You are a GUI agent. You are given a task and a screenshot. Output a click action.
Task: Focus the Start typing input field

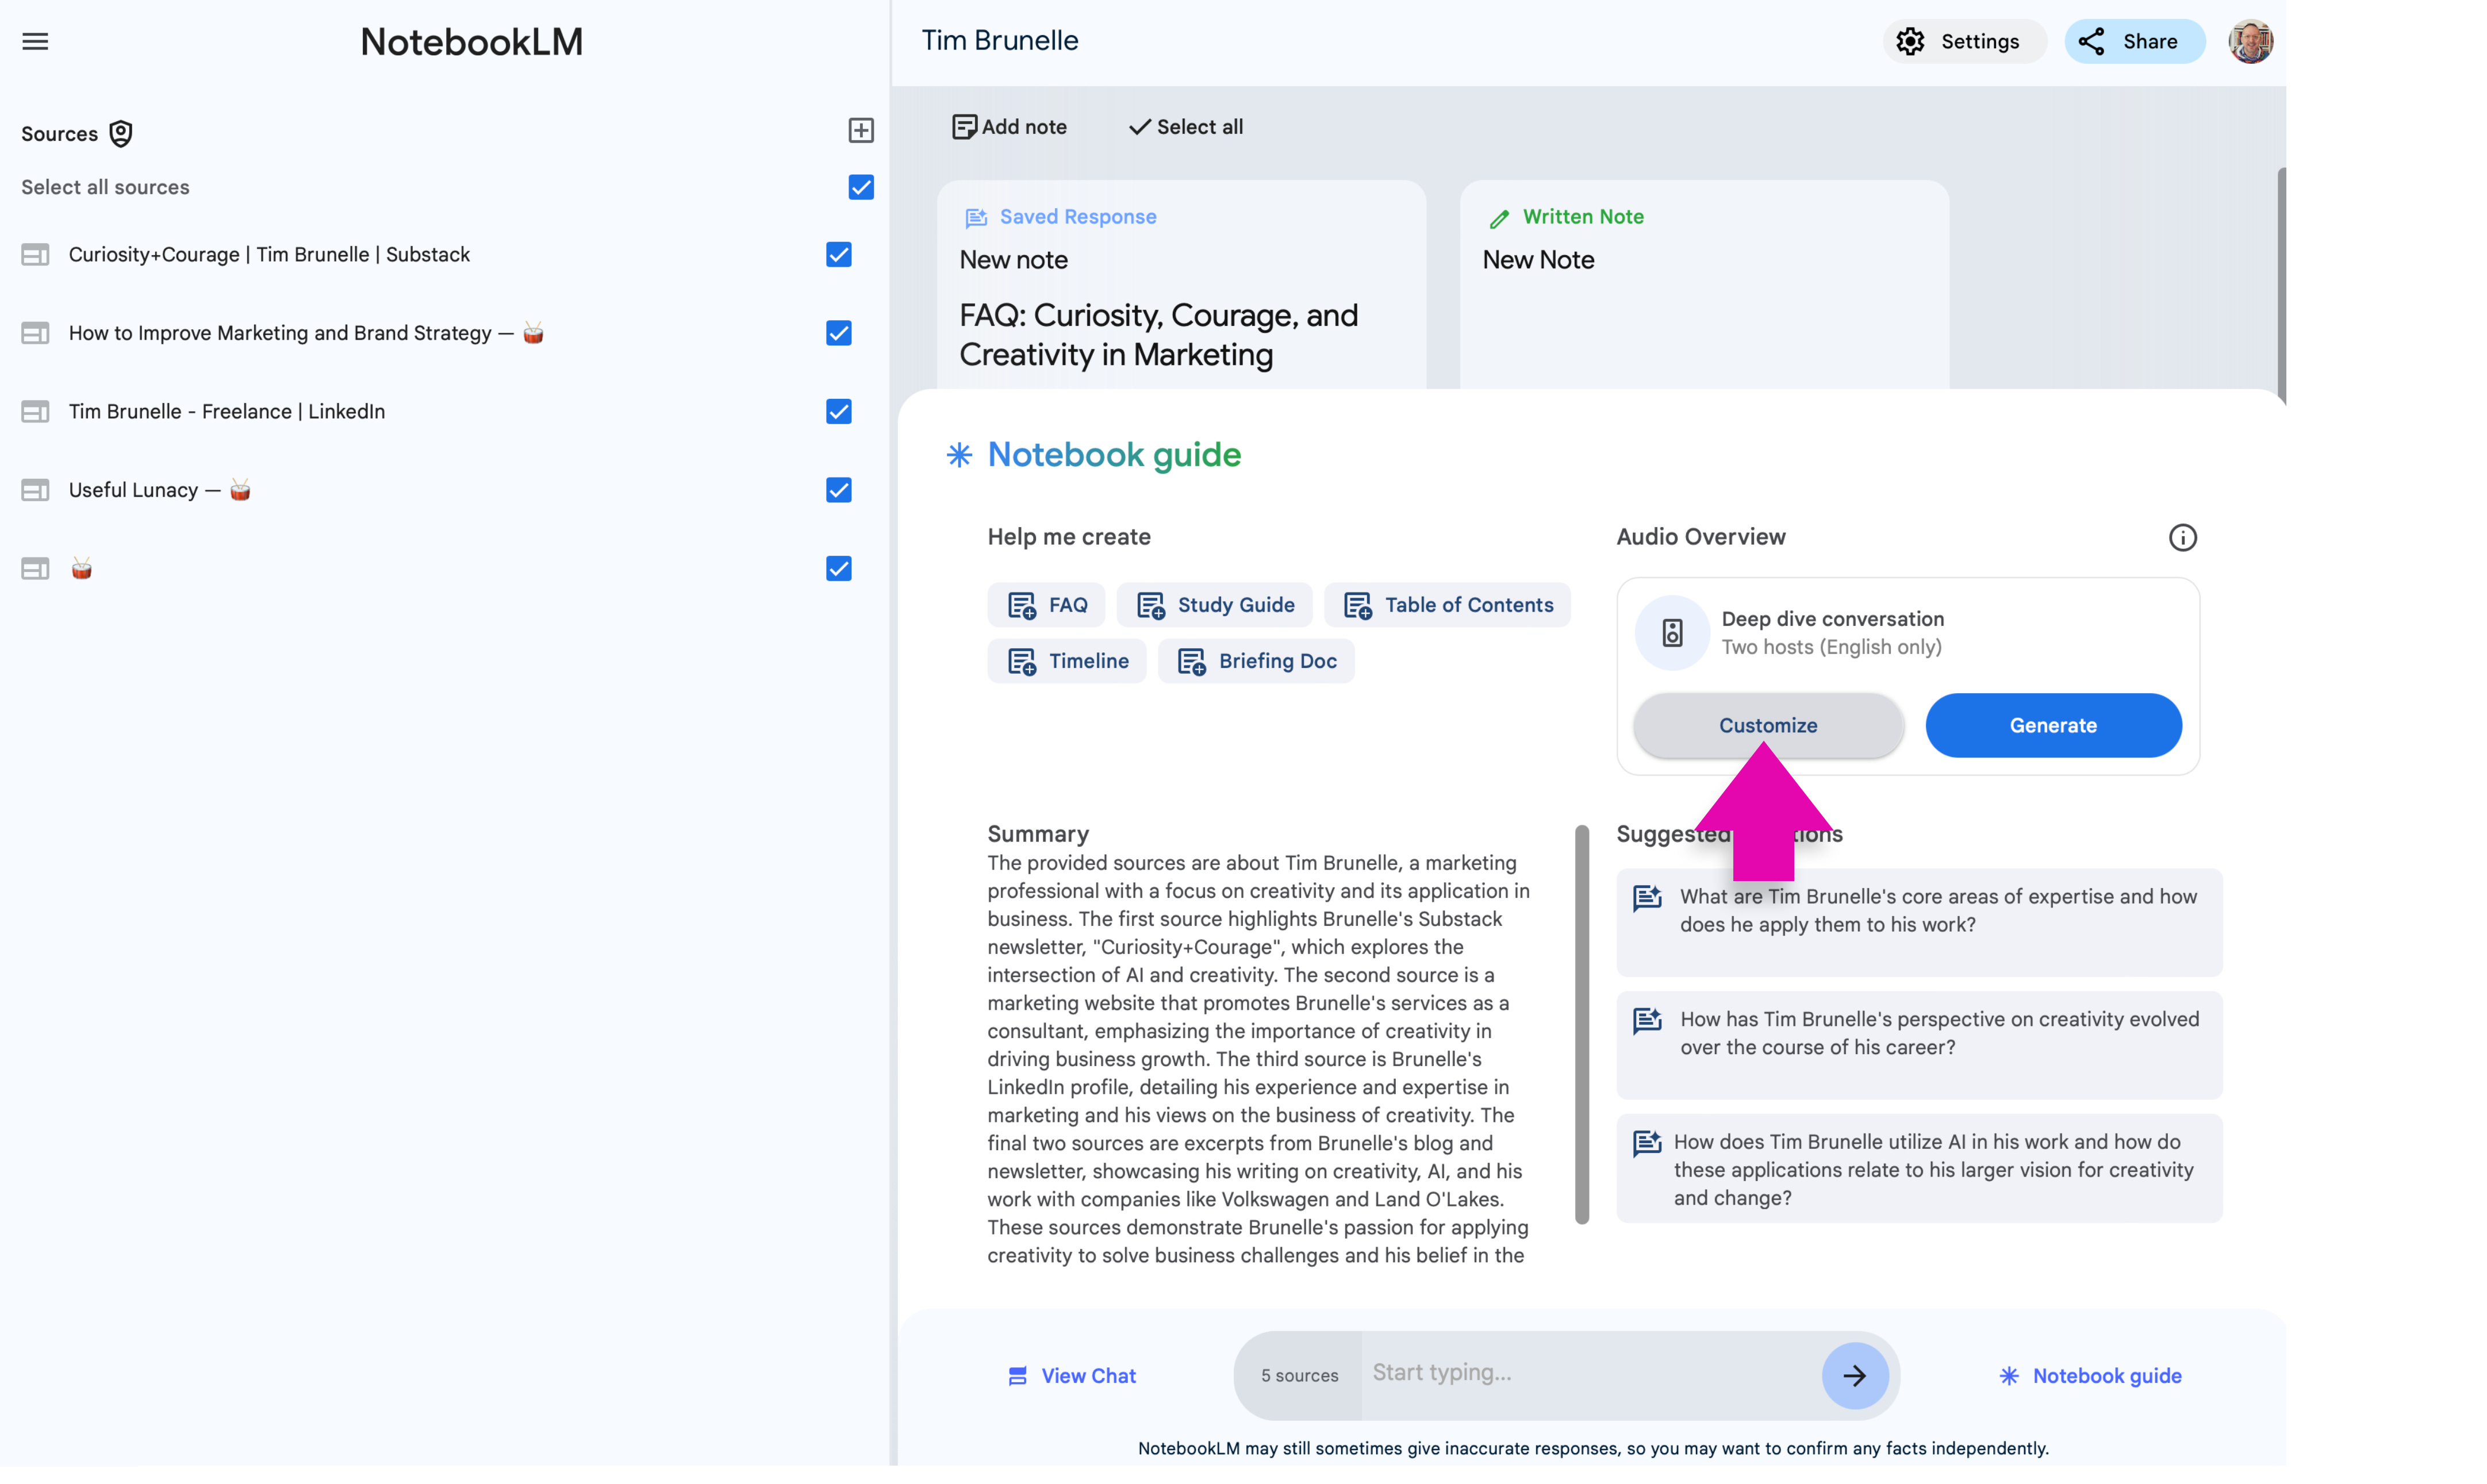coord(1591,1373)
